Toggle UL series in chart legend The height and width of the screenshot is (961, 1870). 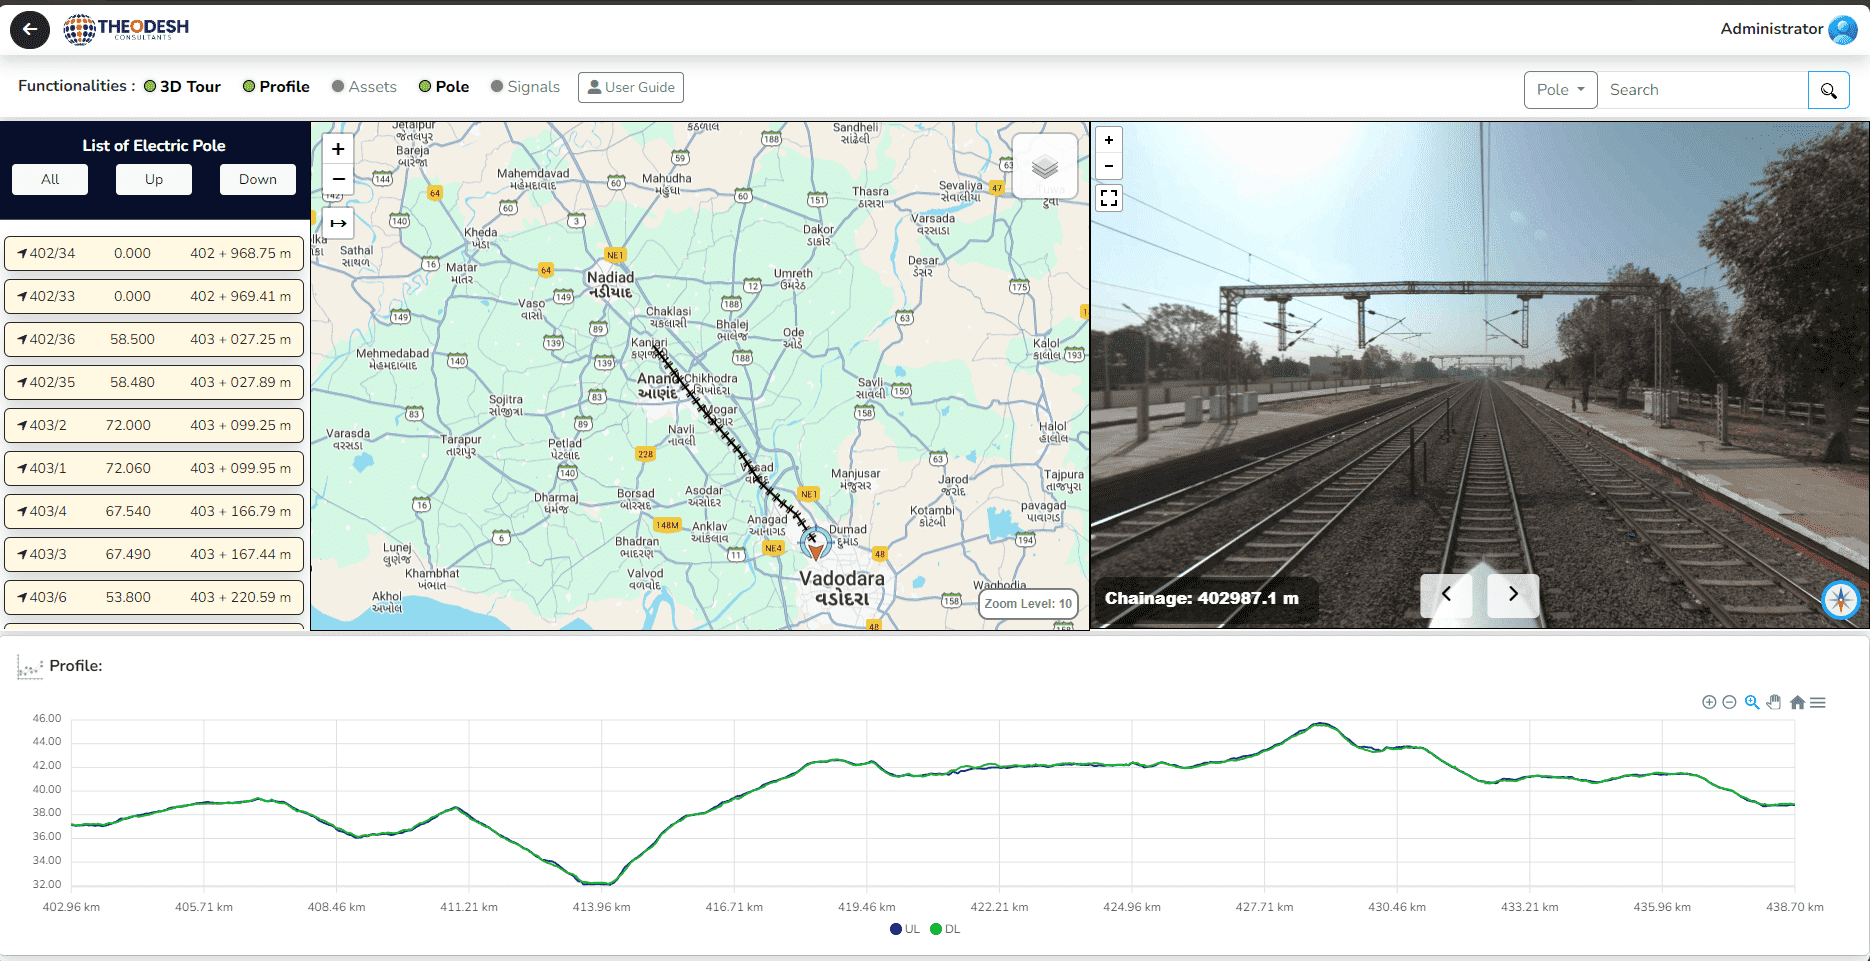905,929
